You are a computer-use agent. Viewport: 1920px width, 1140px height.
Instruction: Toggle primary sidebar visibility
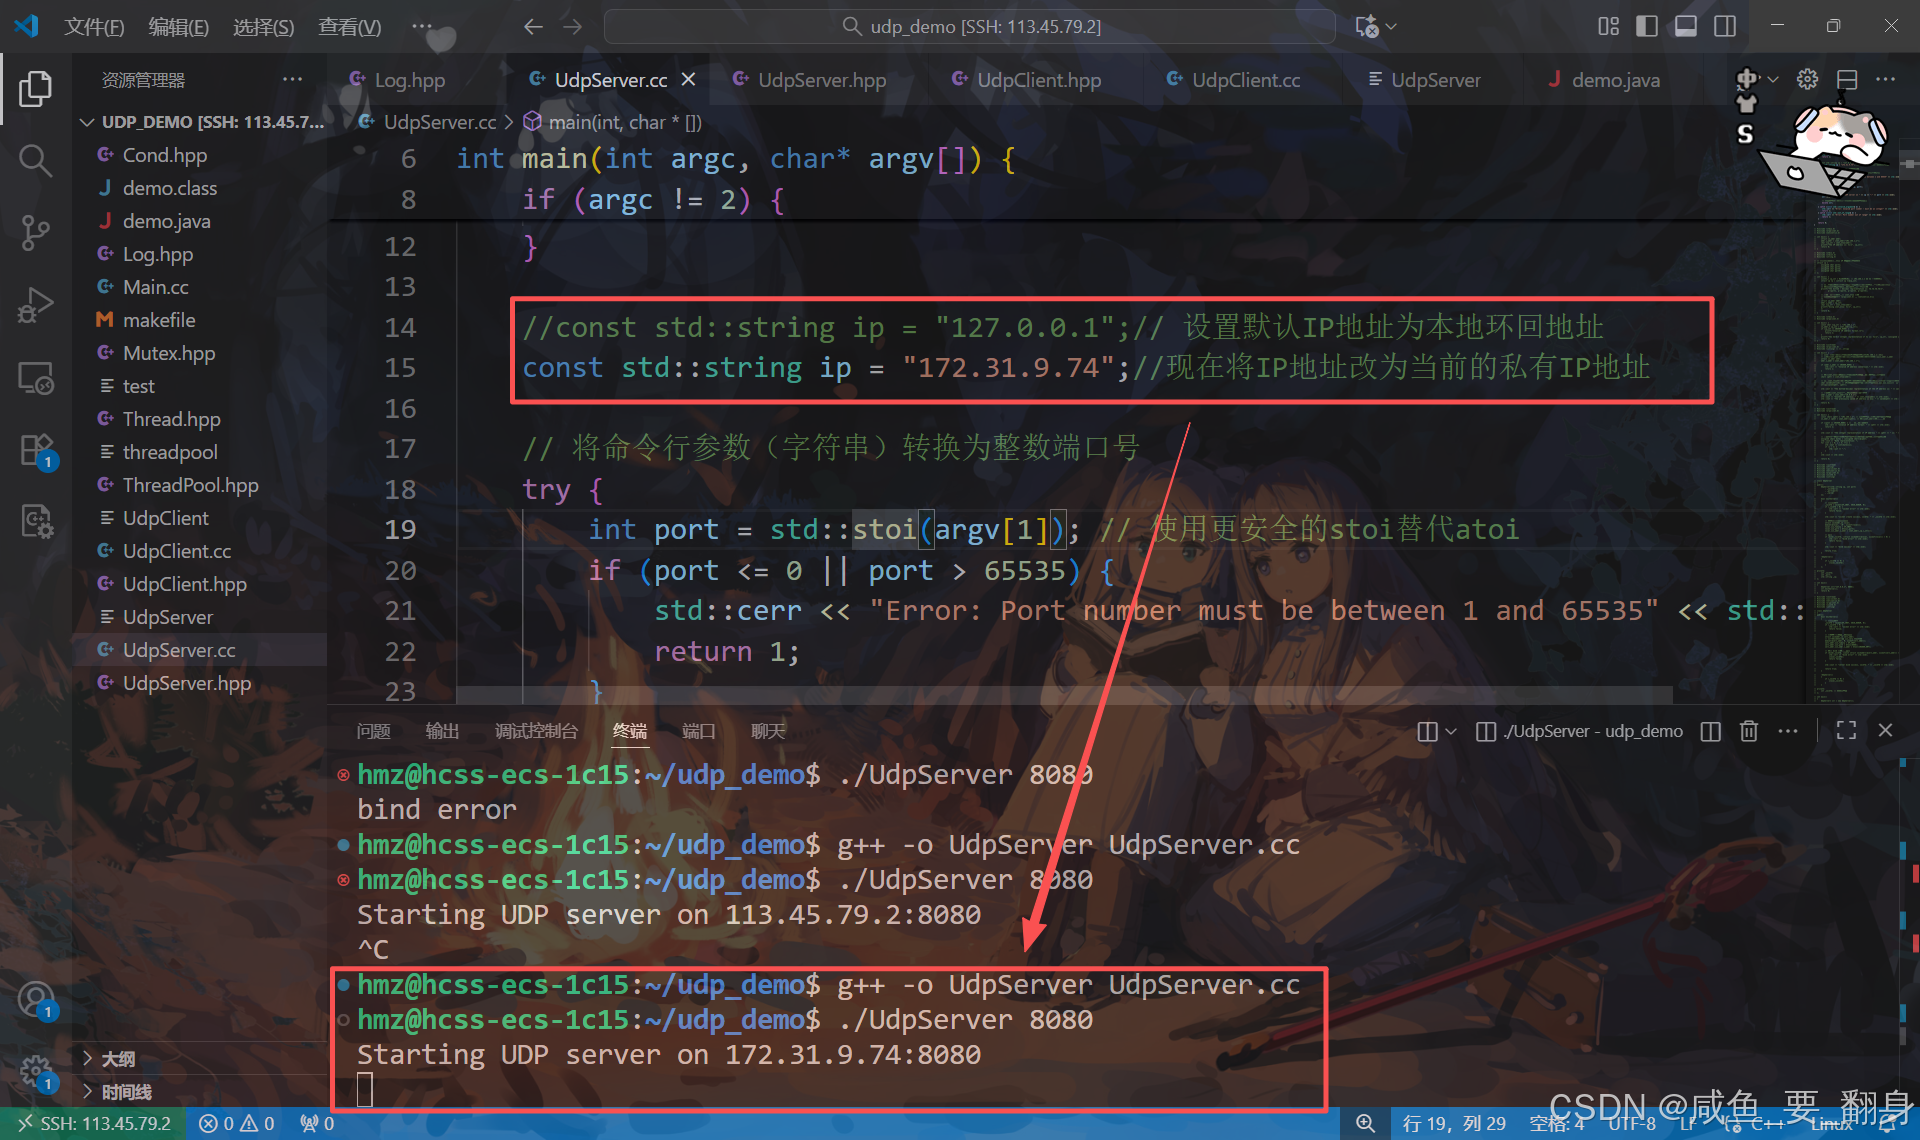pos(1646,26)
